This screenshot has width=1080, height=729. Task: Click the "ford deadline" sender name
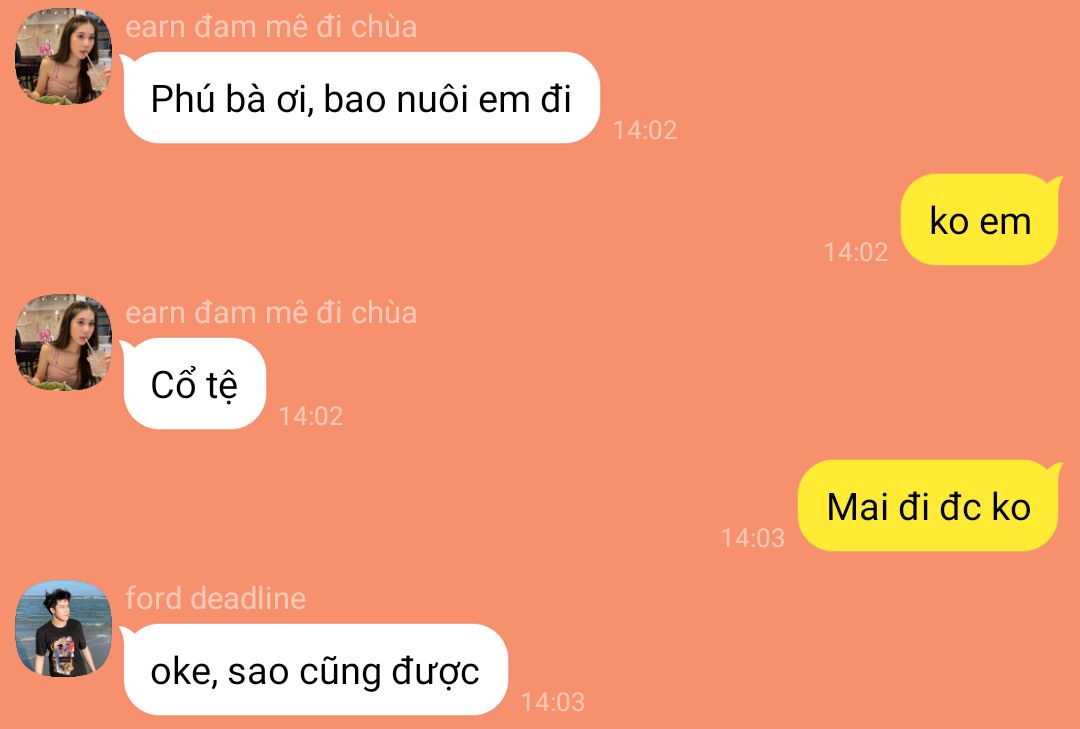pyautogui.click(x=216, y=598)
